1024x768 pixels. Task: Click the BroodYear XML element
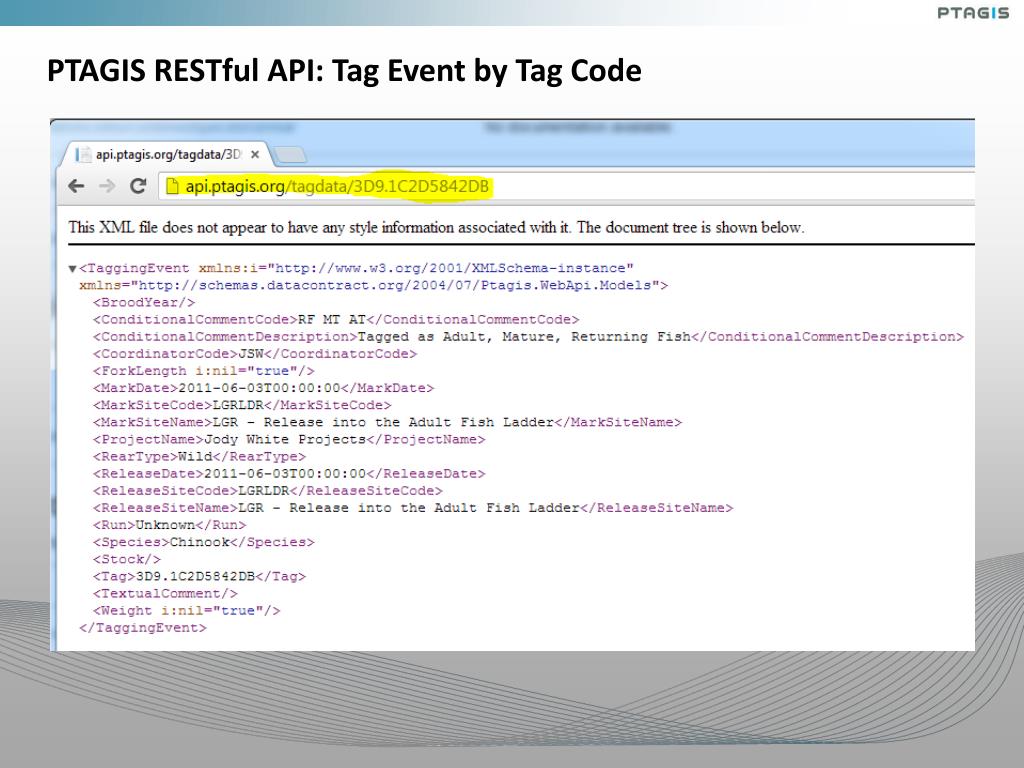(144, 302)
